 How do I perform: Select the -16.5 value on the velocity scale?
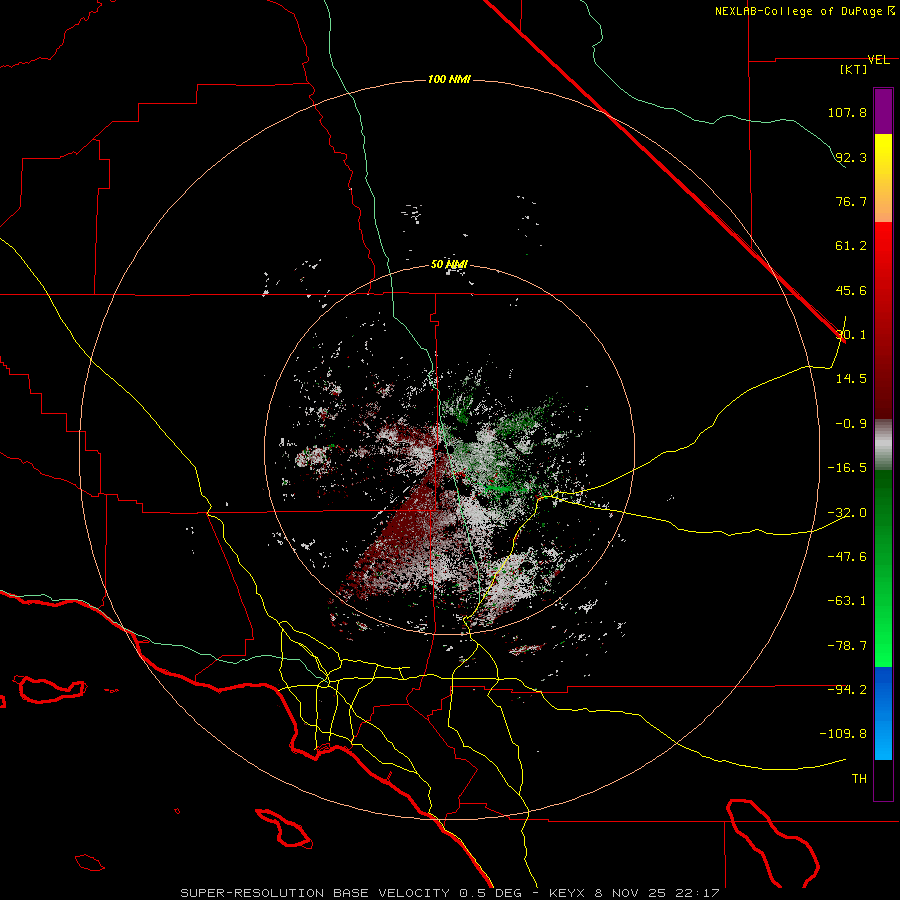847,468
